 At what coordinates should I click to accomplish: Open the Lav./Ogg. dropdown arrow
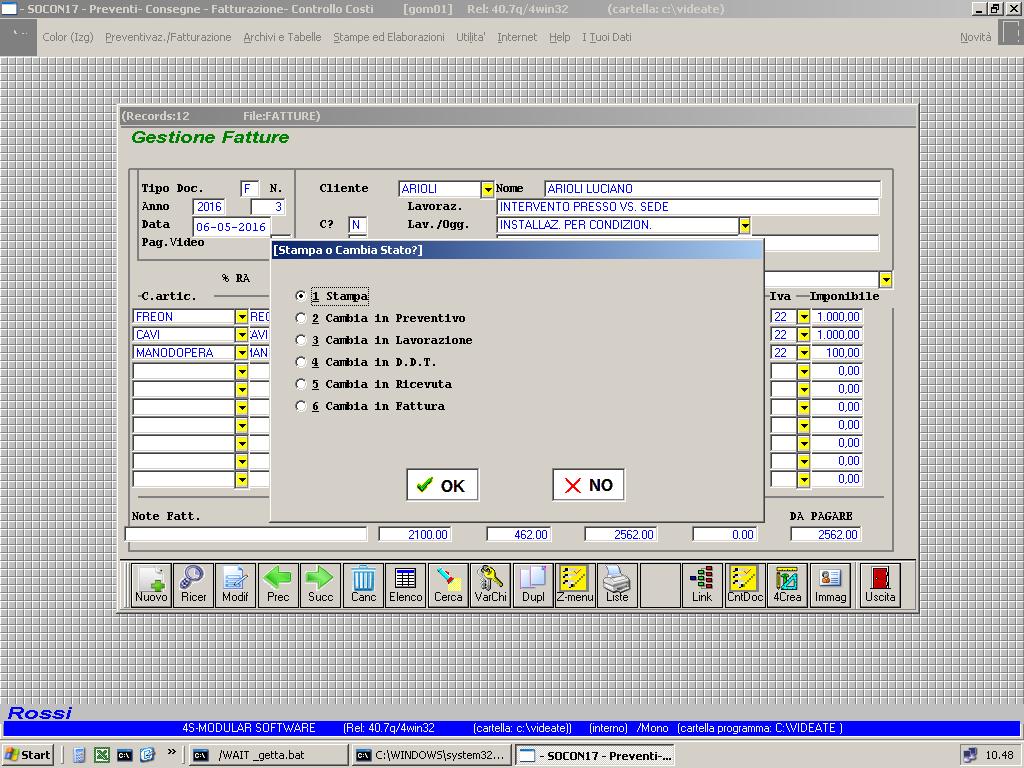click(x=744, y=226)
